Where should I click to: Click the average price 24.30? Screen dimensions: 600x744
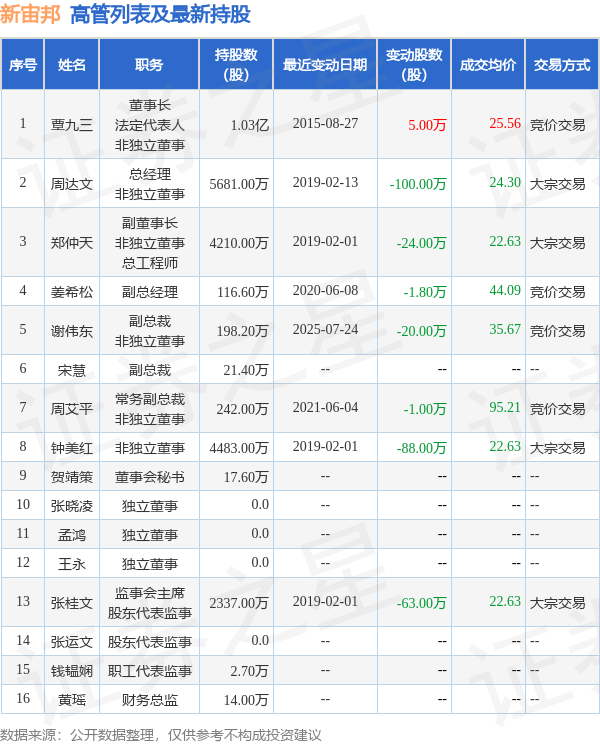[505, 182]
